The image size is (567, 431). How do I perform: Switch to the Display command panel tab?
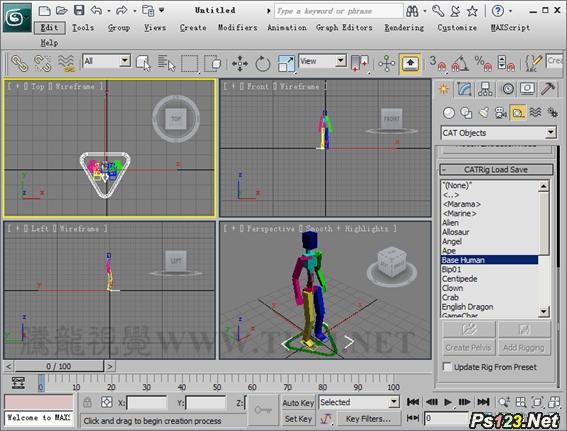point(528,89)
